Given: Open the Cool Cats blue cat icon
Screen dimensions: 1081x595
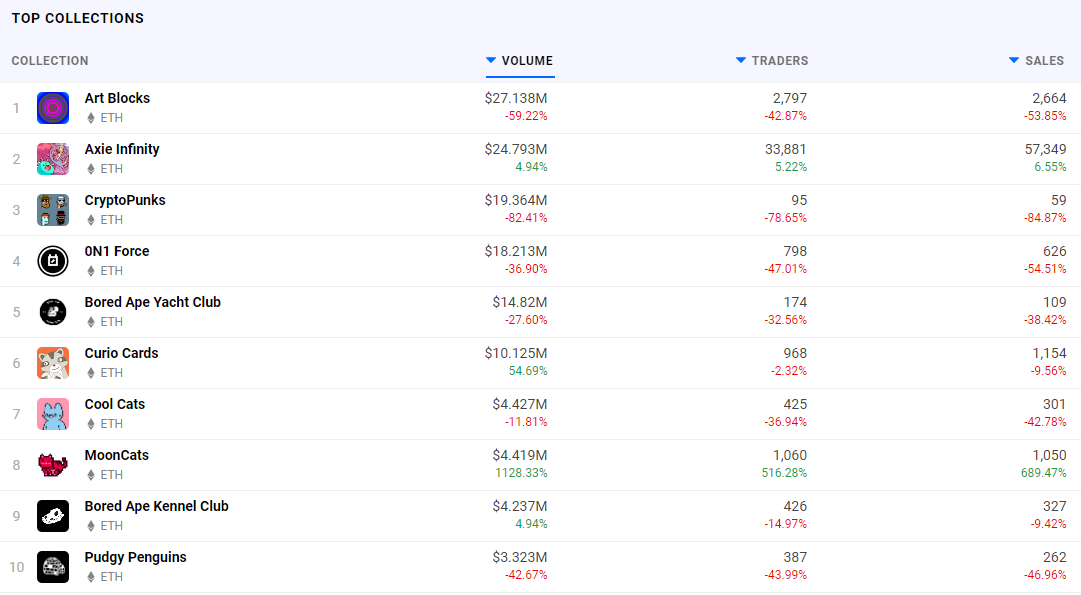Looking at the screenshot, I should pos(53,414).
